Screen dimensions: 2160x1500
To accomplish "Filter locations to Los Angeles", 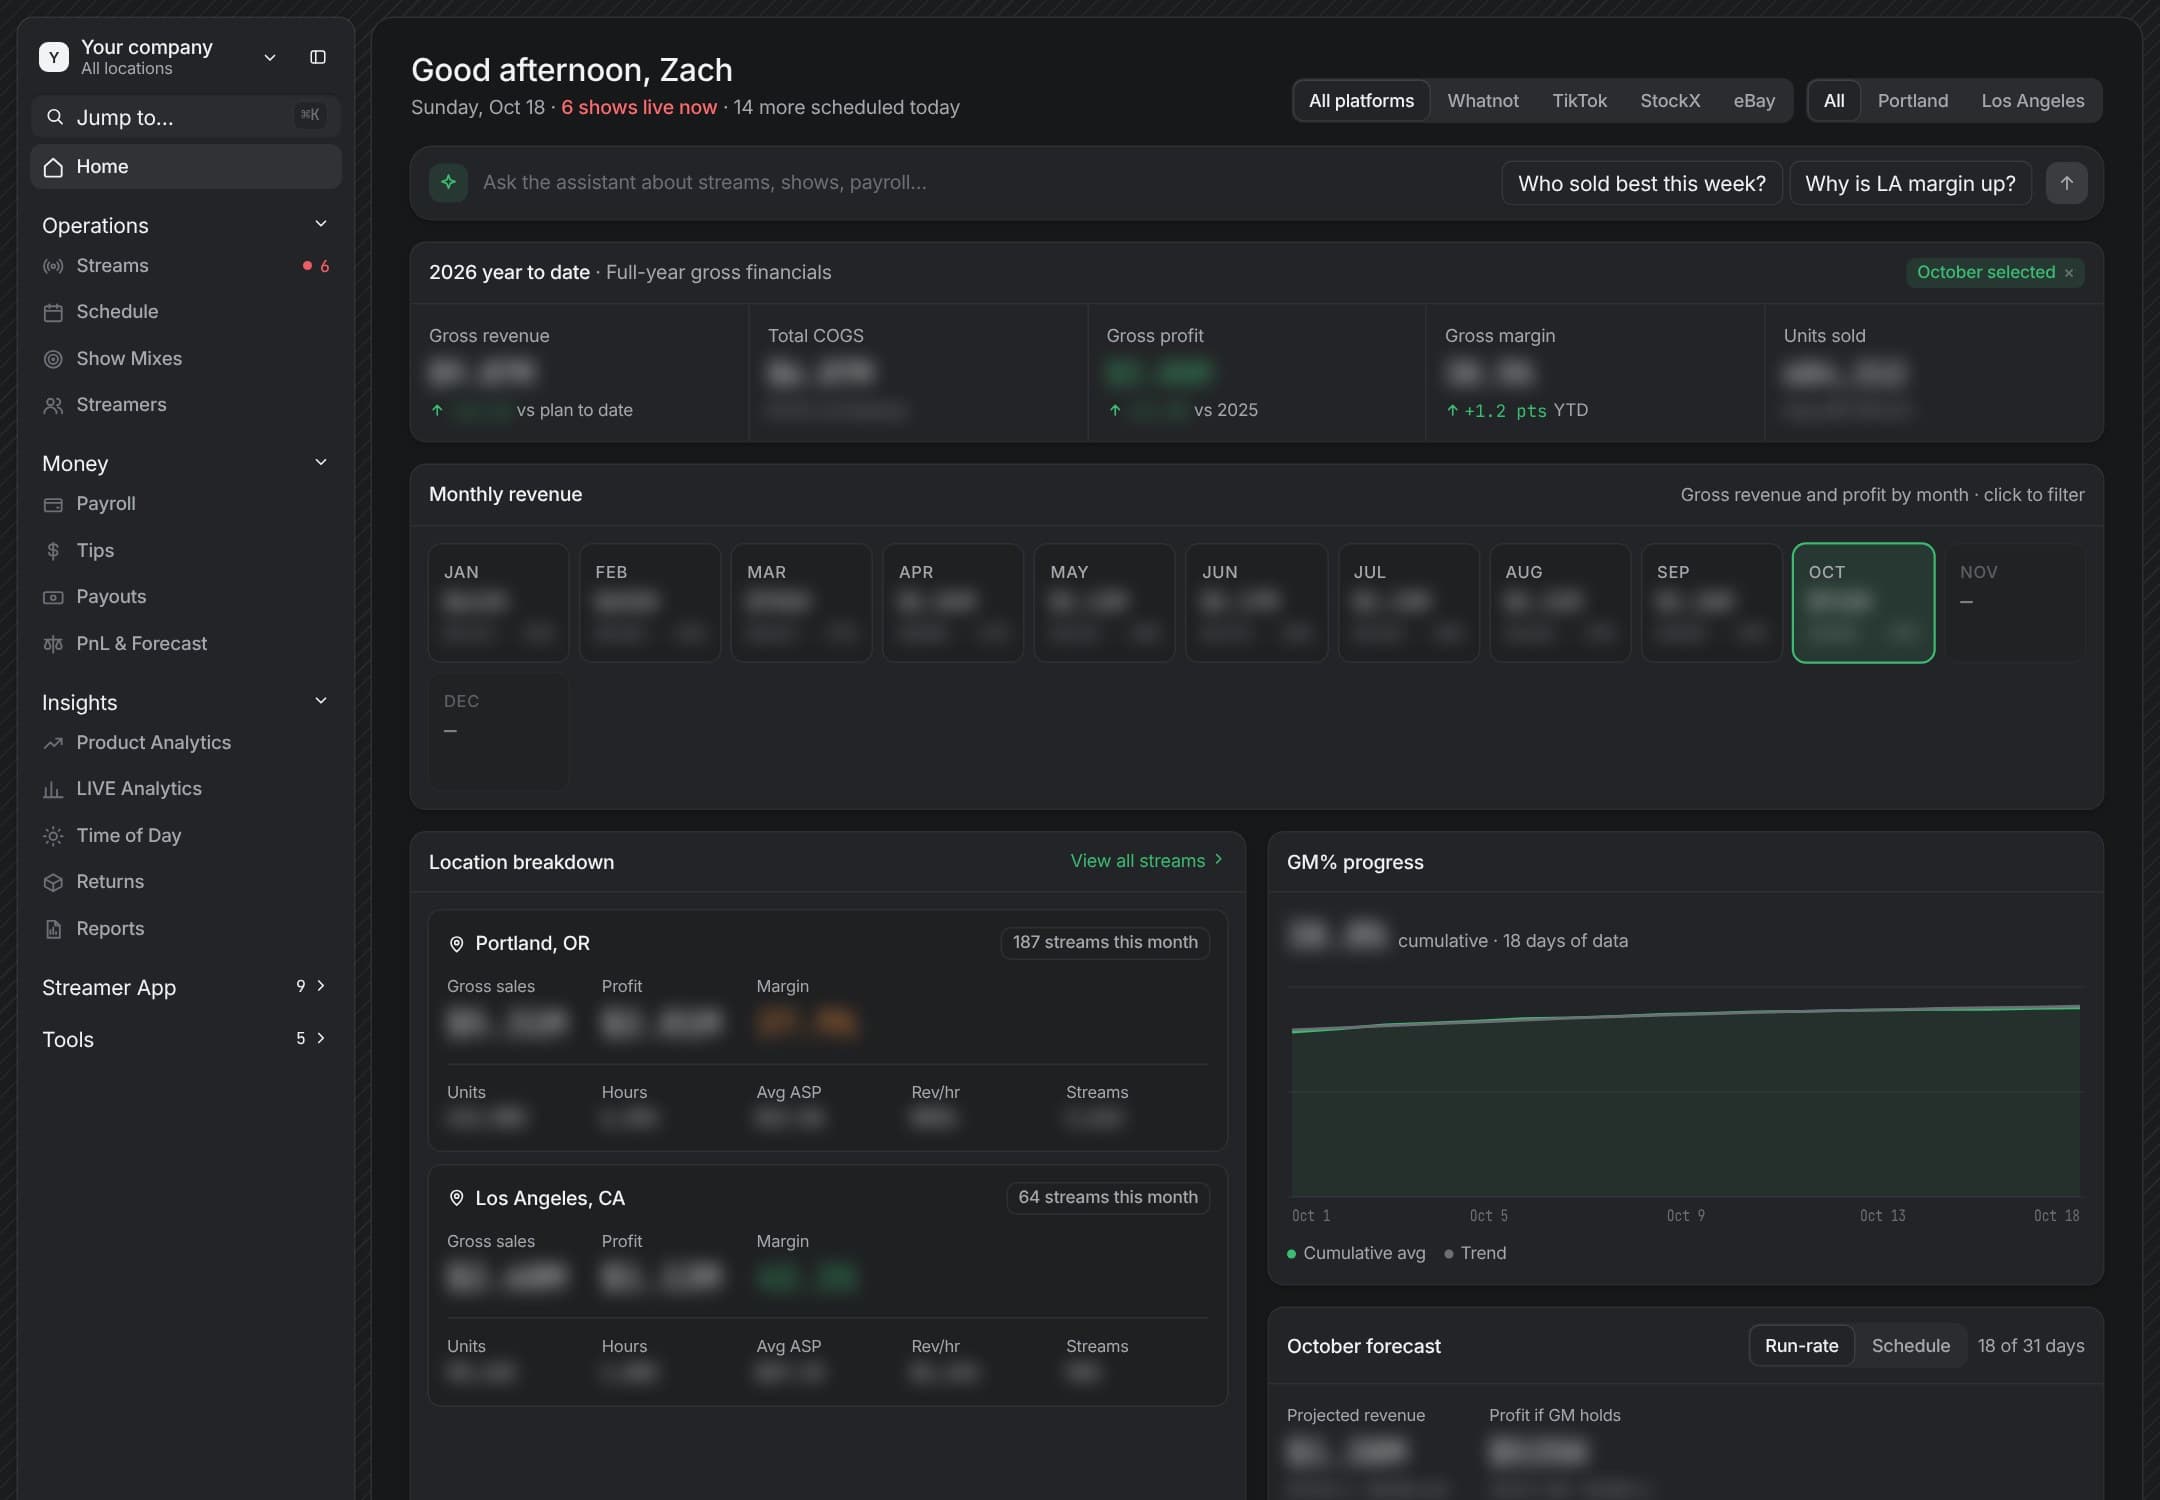I will click(2032, 101).
